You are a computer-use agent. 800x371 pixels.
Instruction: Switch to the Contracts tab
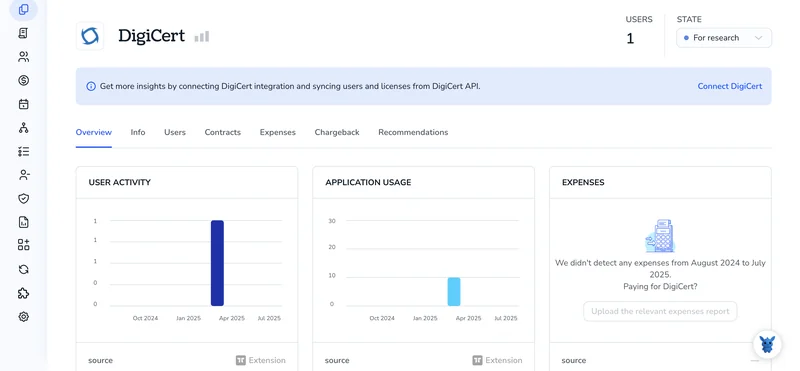click(x=222, y=132)
